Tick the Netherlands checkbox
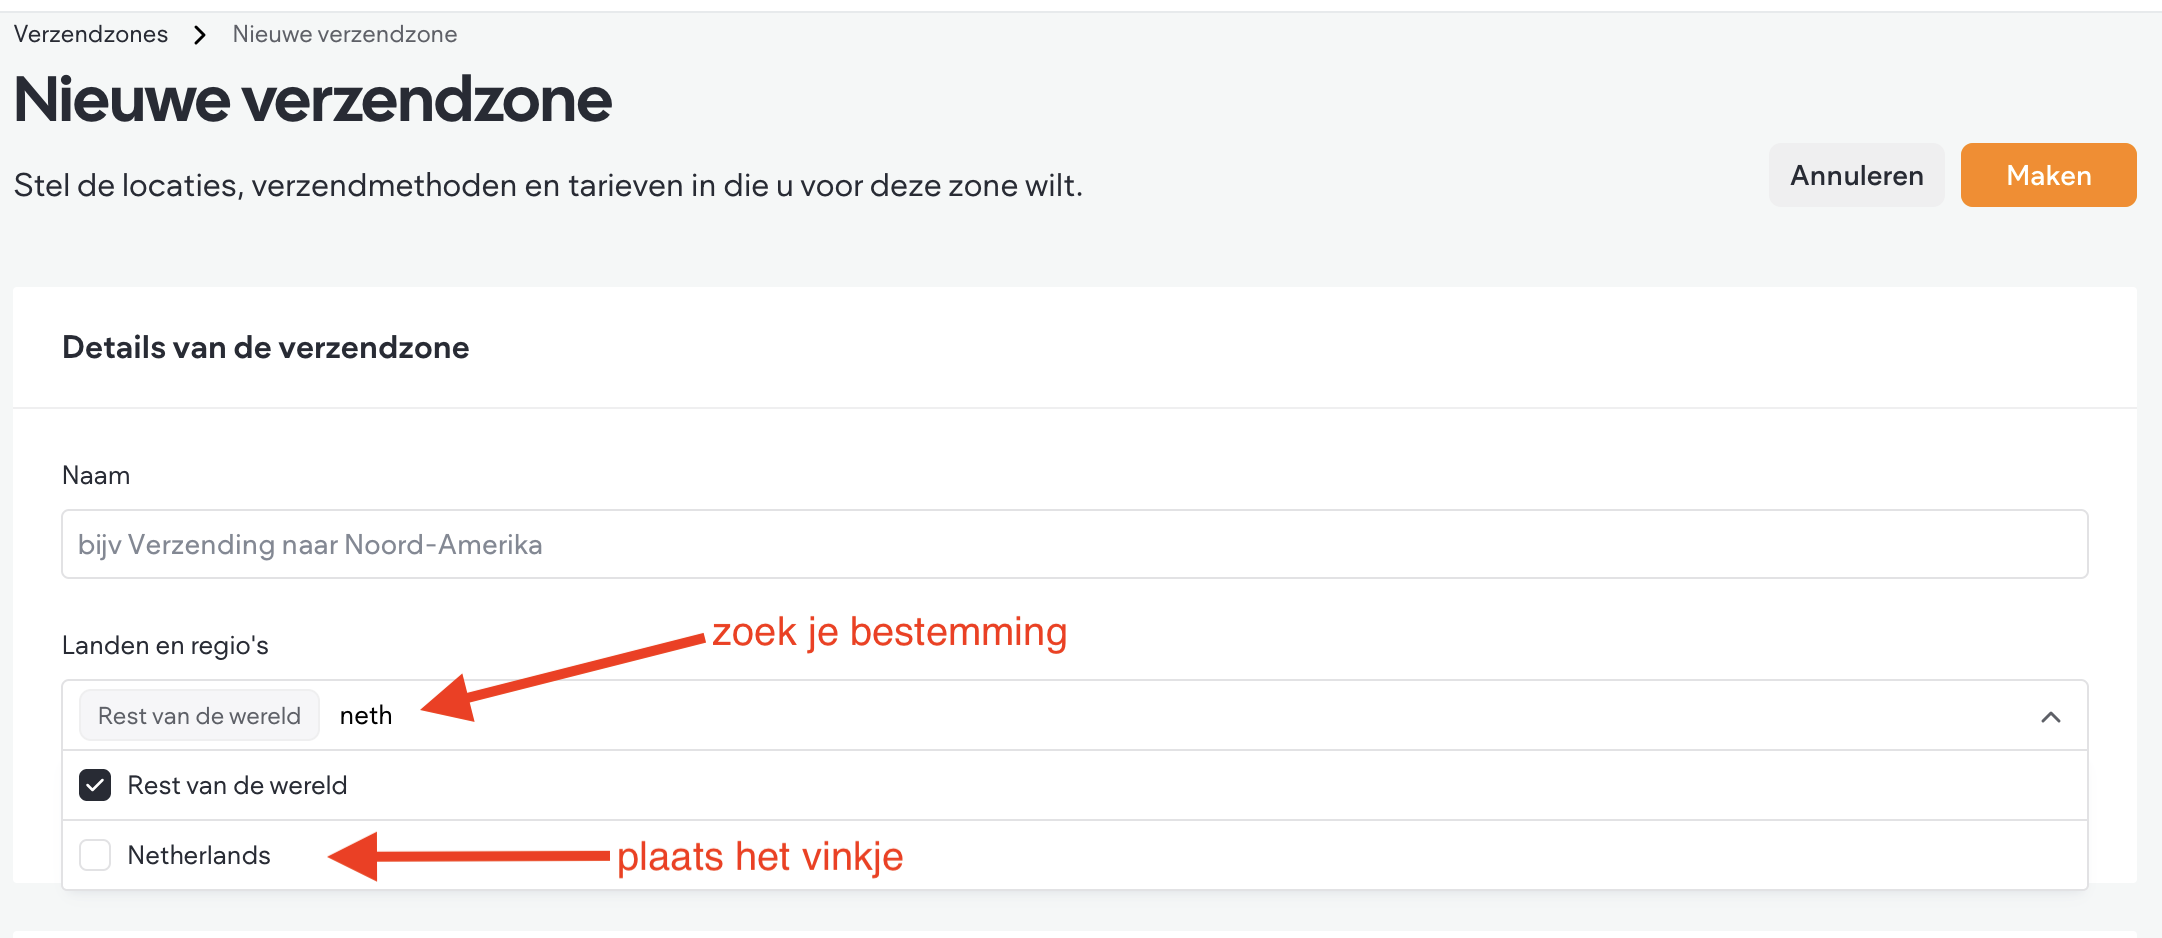Screen dimensions: 2162x938 pyautogui.click(x=95, y=855)
